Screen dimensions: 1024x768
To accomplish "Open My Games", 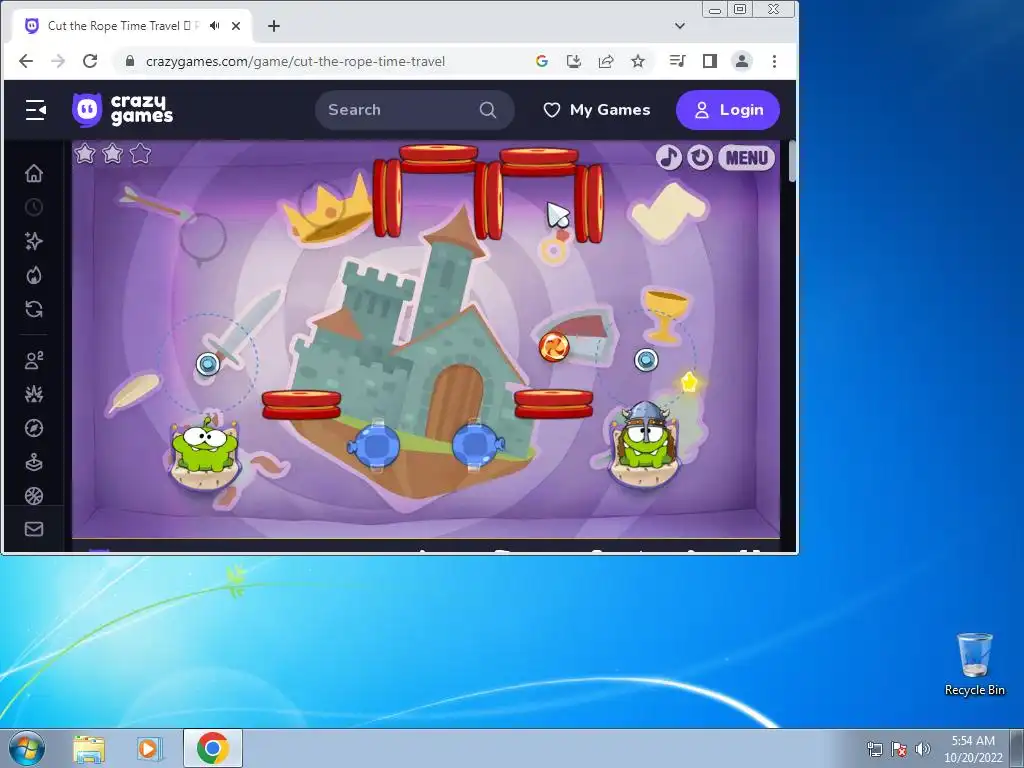I will click(597, 110).
